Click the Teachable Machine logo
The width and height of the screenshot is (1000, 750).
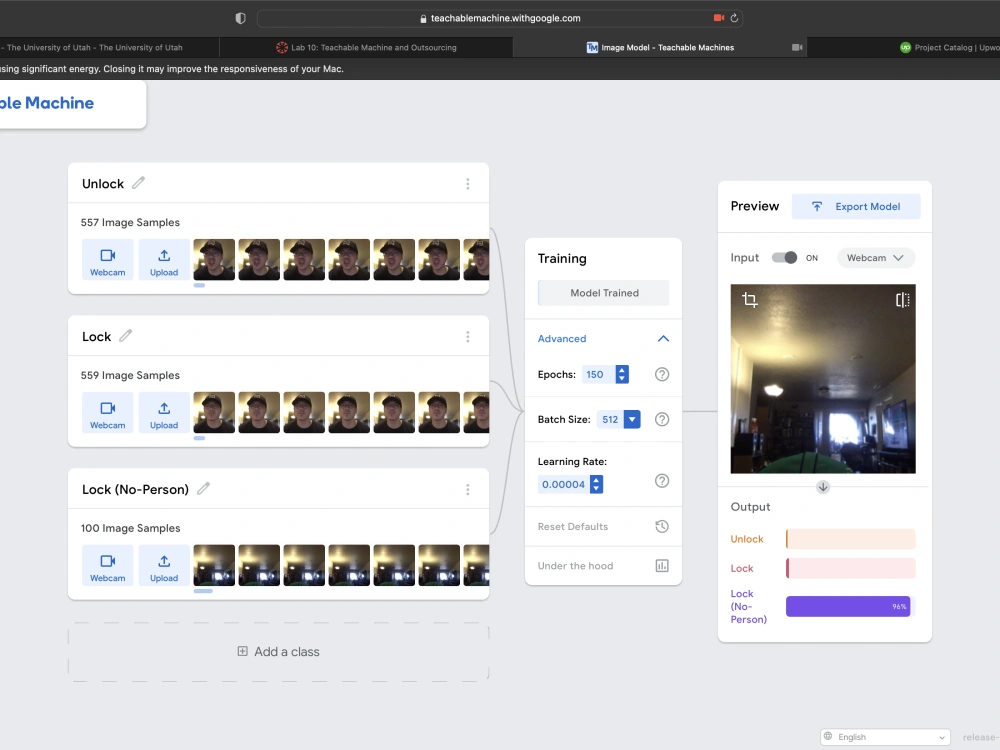47,103
